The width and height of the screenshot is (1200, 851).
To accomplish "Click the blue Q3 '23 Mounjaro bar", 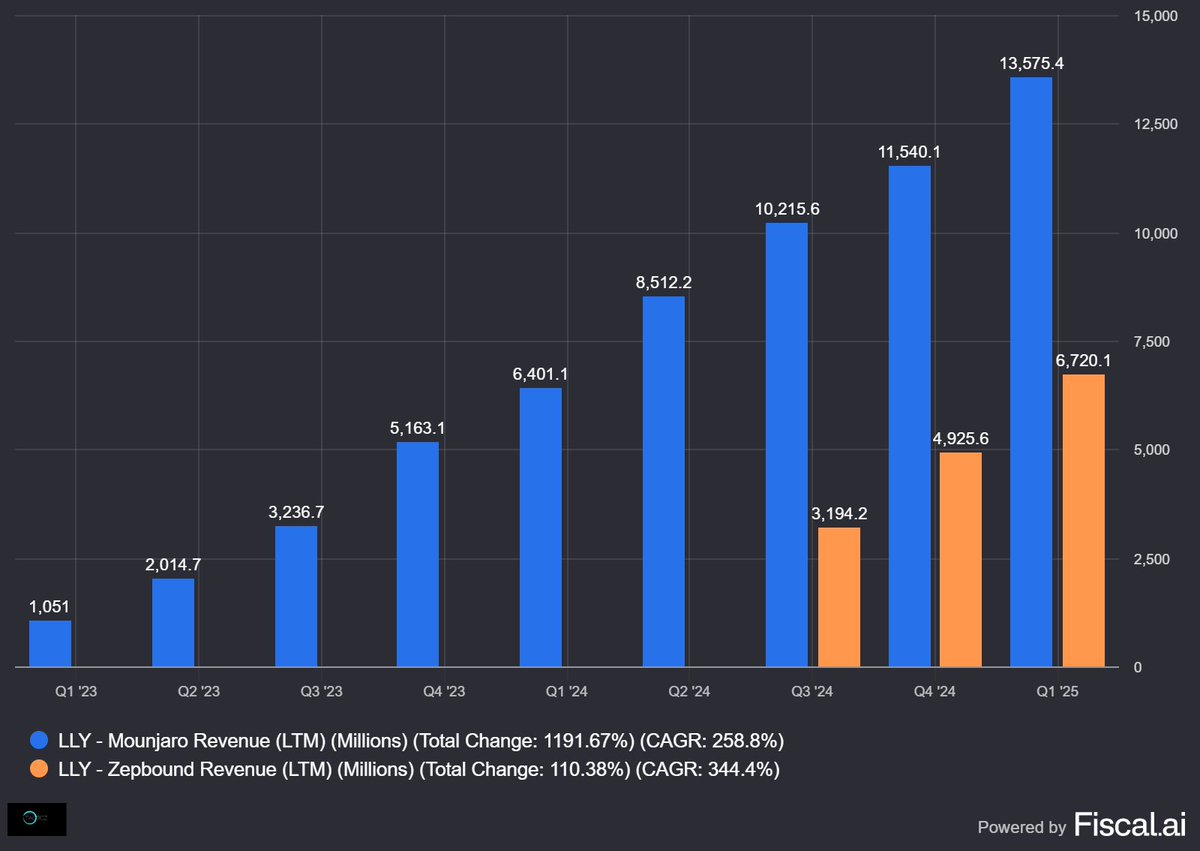I will (296, 597).
